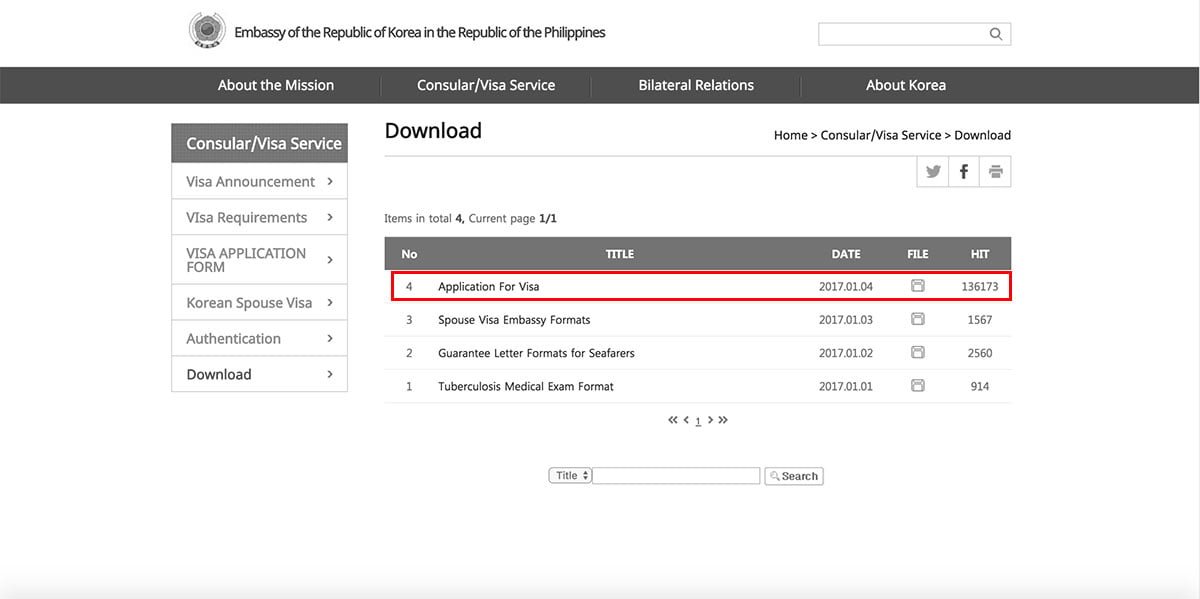Click the bottom search text field
This screenshot has width=1200, height=599.
[x=676, y=476]
